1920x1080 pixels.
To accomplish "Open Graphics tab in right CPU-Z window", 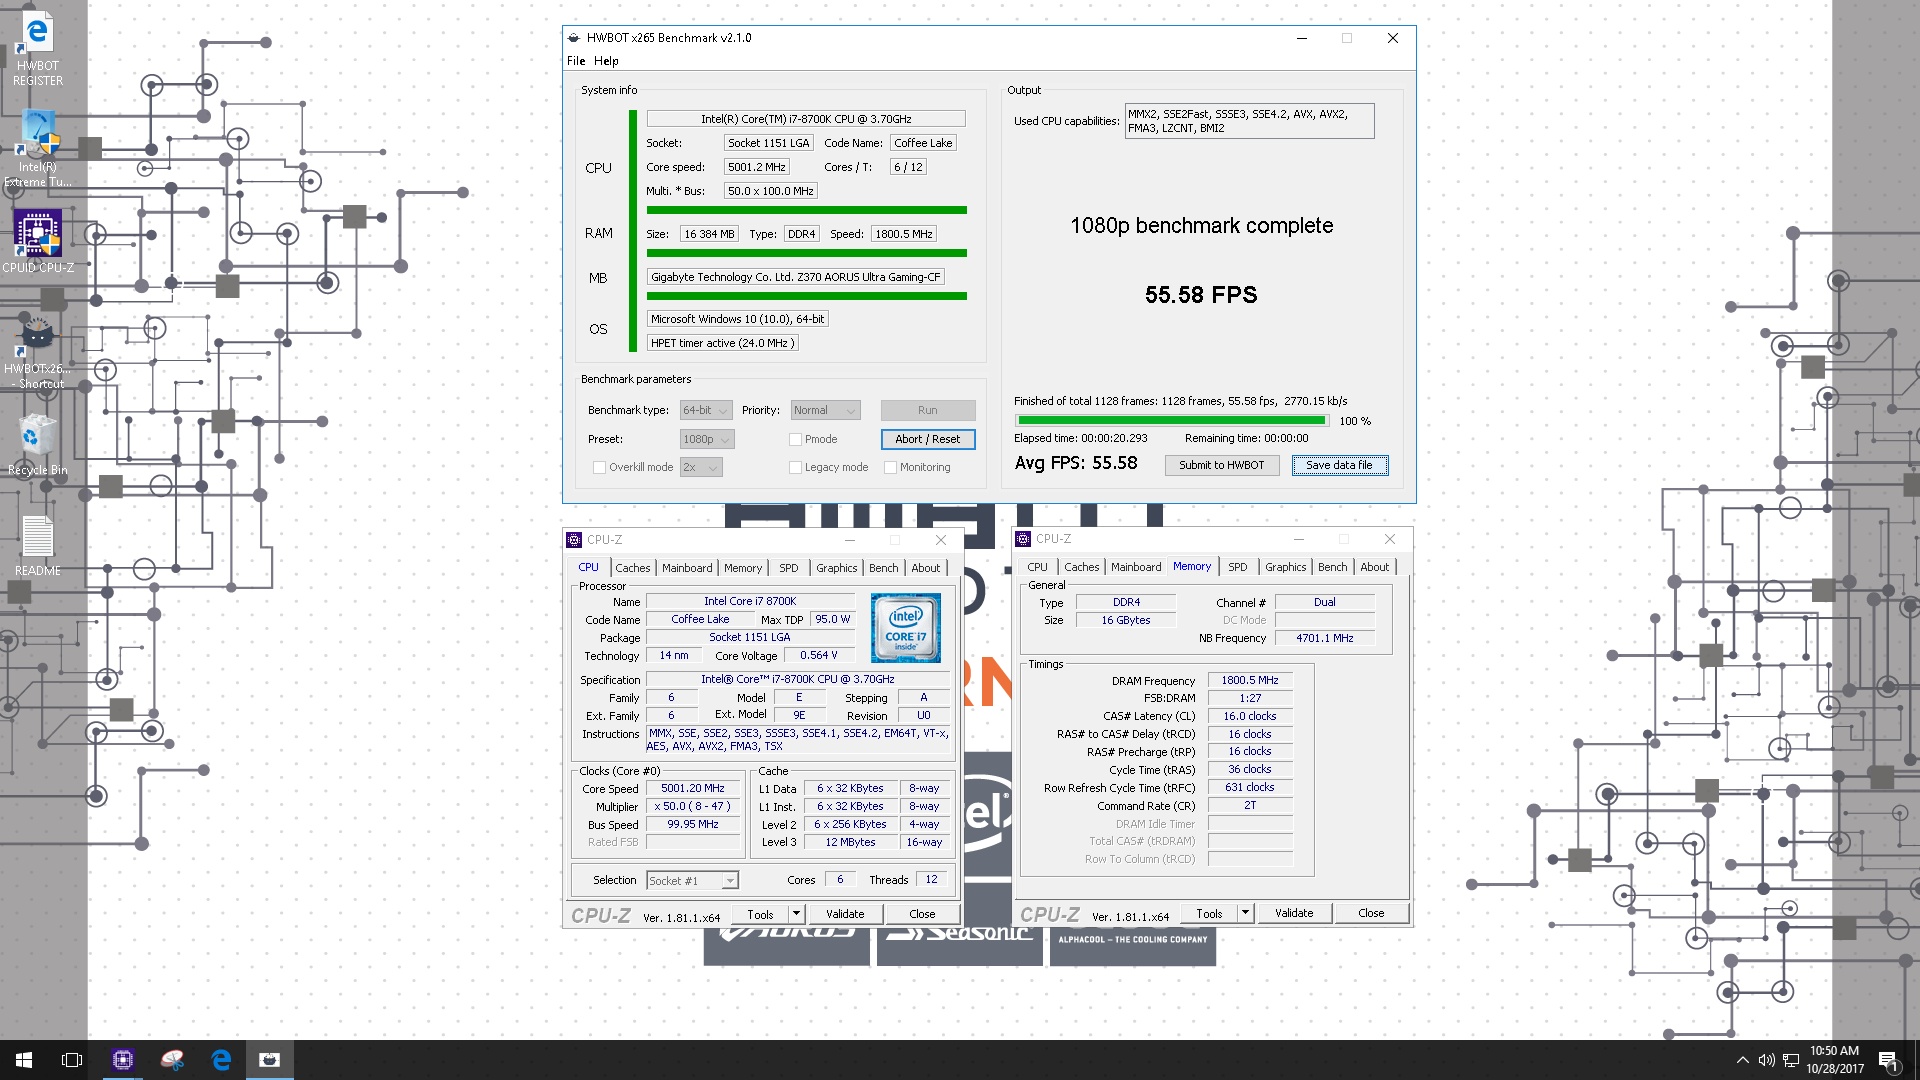I will pyautogui.click(x=1285, y=567).
